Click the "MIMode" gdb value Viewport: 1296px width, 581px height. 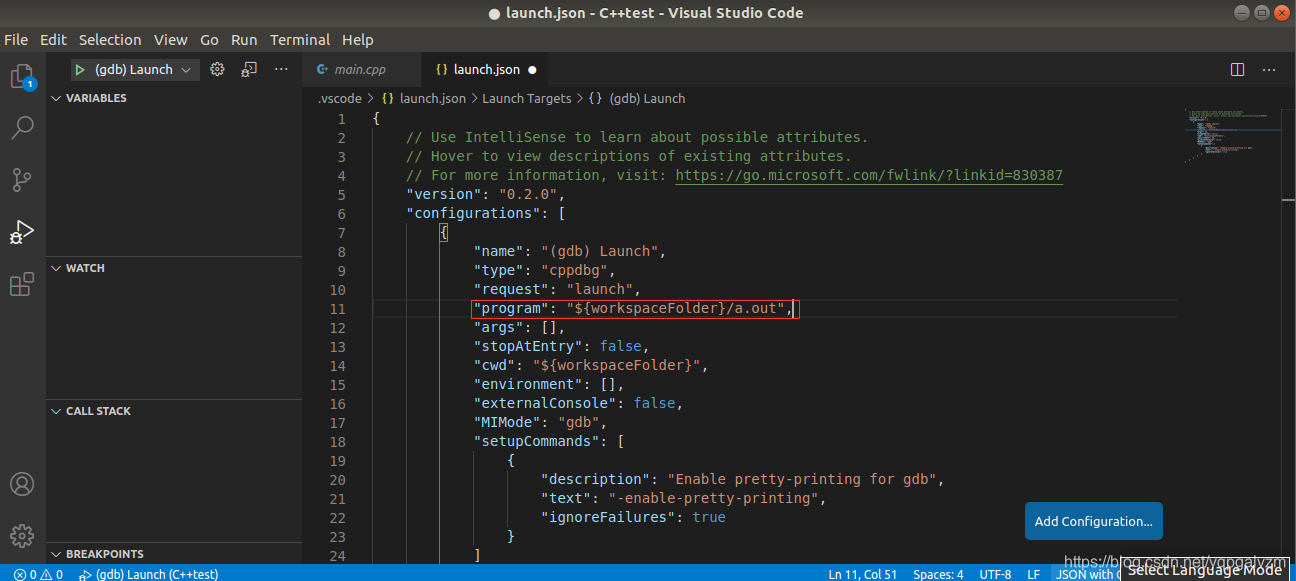[x=579, y=422]
